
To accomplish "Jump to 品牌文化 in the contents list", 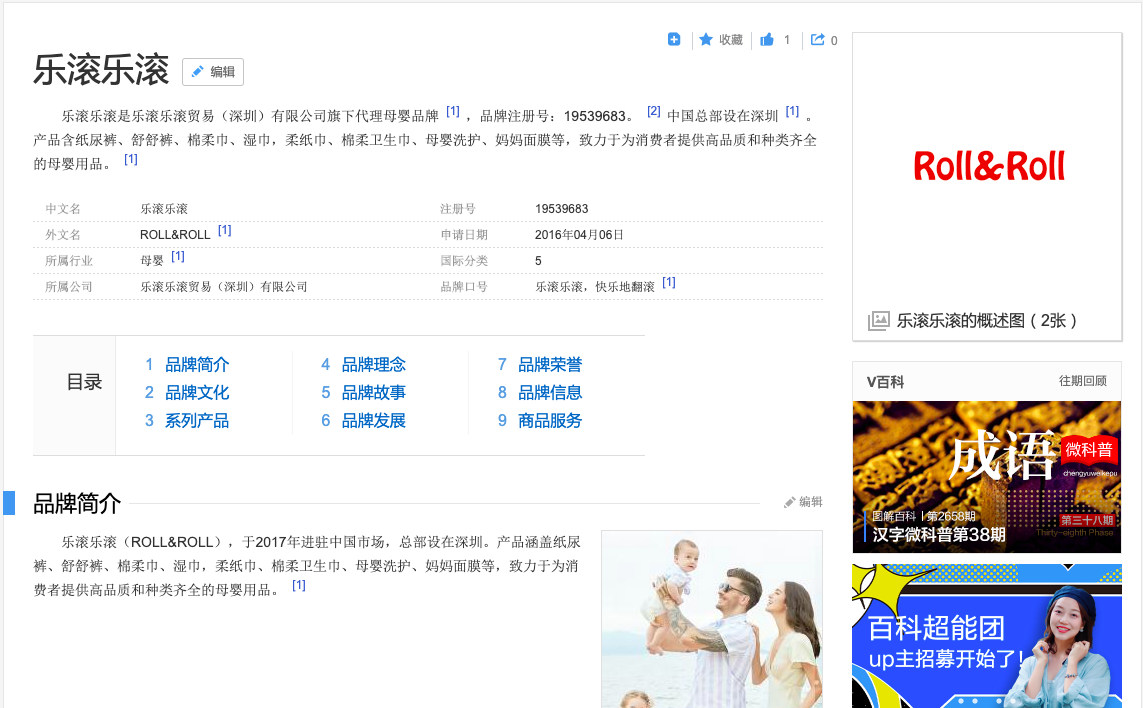I will tap(197, 392).
